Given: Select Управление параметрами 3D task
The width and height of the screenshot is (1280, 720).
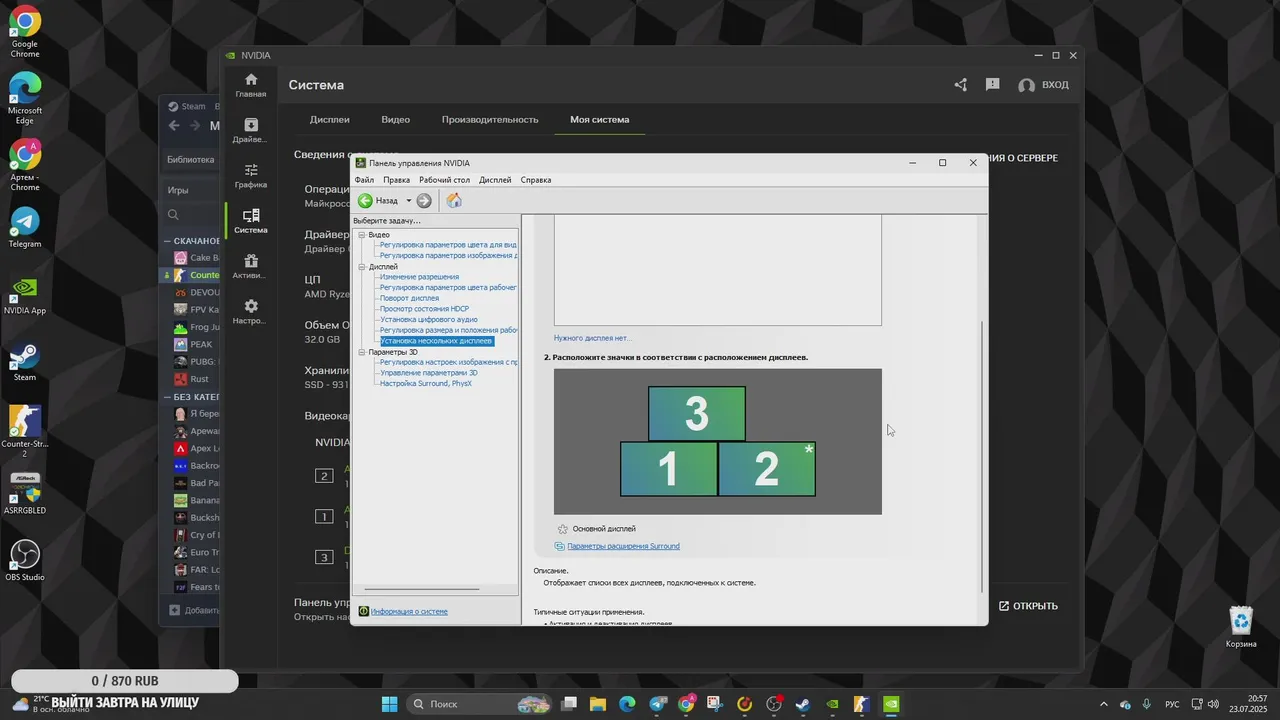Looking at the screenshot, I should [428, 373].
